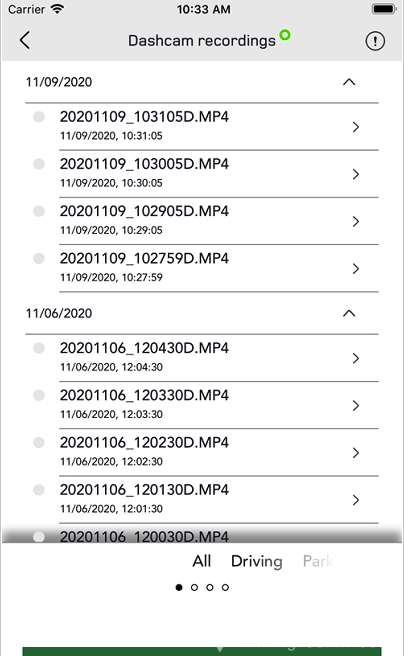Select radio circle for 20201106_120230D.MP4

click(x=39, y=442)
